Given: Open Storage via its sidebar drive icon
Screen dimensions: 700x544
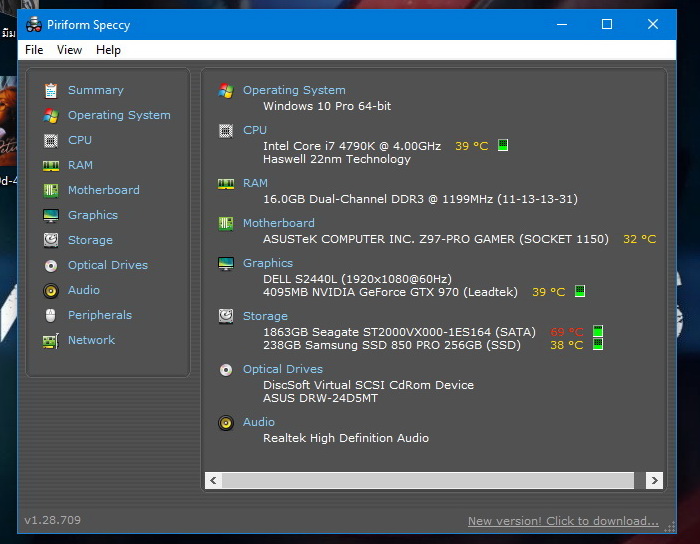Looking at the screenshot, I should coord(50,240).
